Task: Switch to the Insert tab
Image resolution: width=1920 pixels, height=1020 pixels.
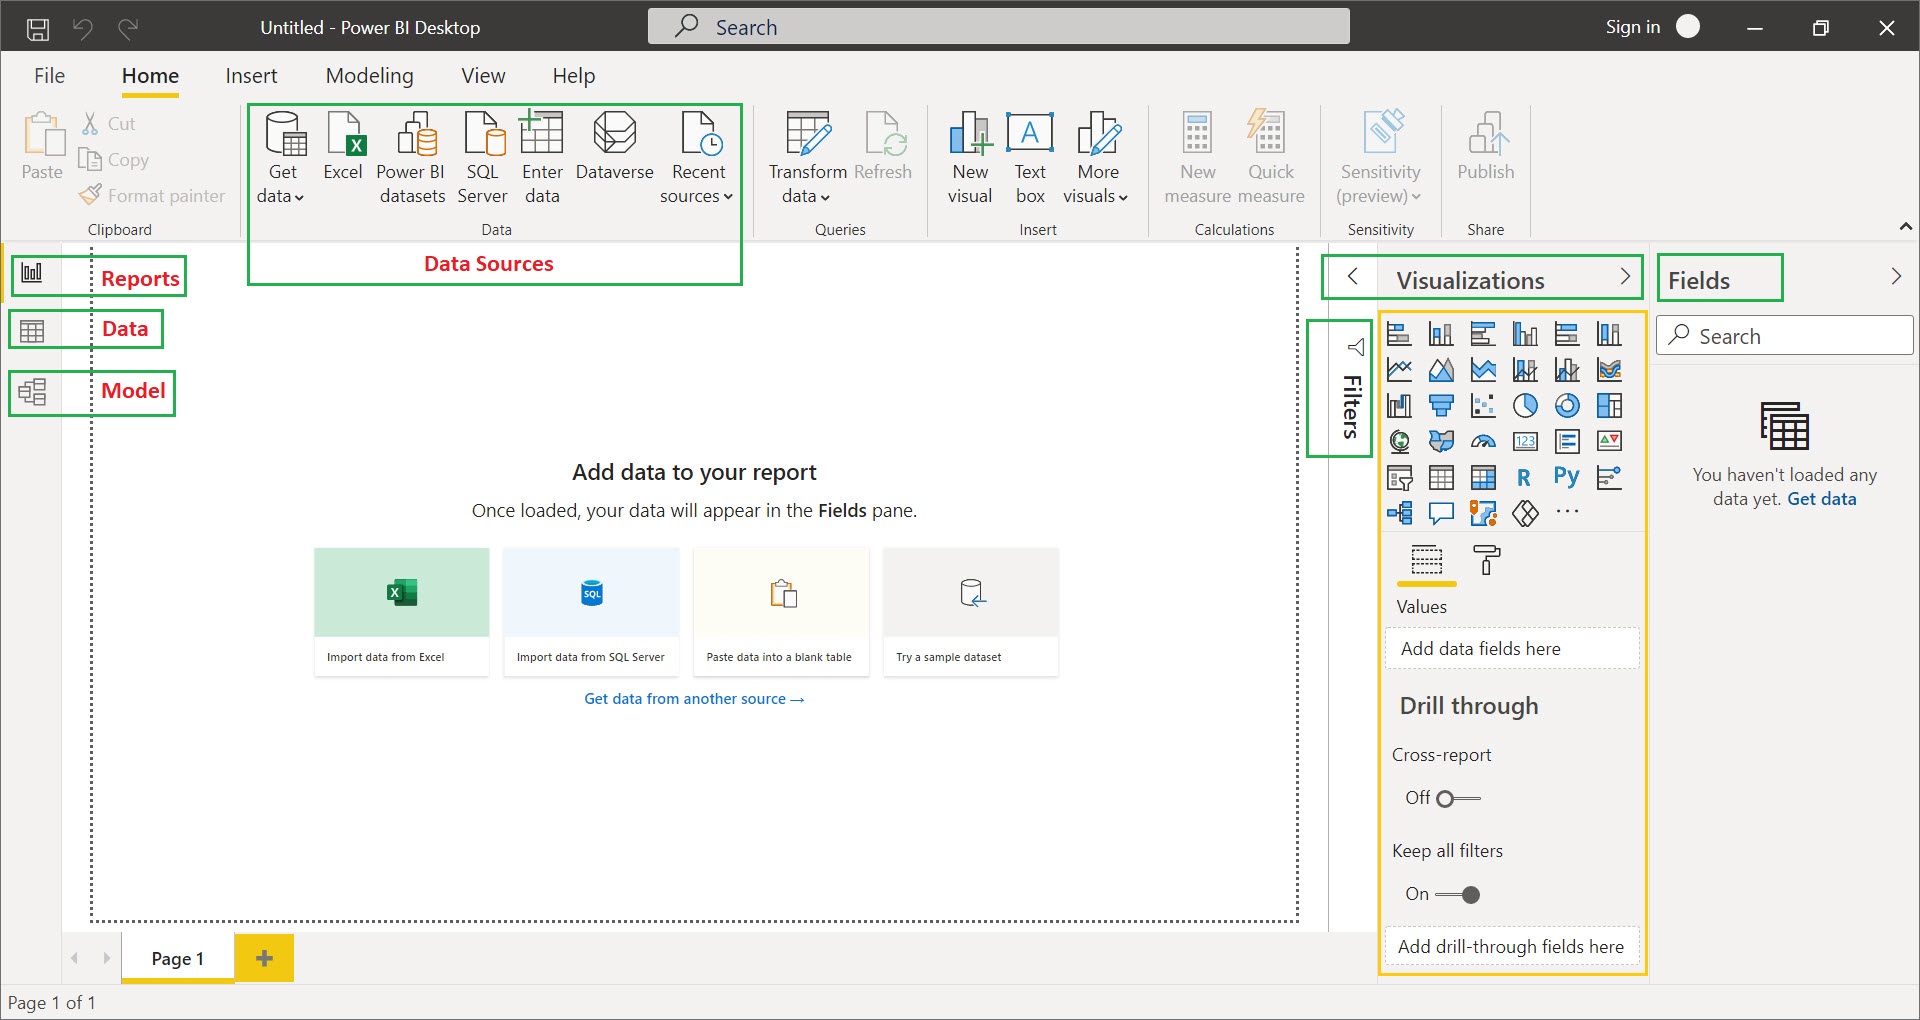Action: [251, 76]
